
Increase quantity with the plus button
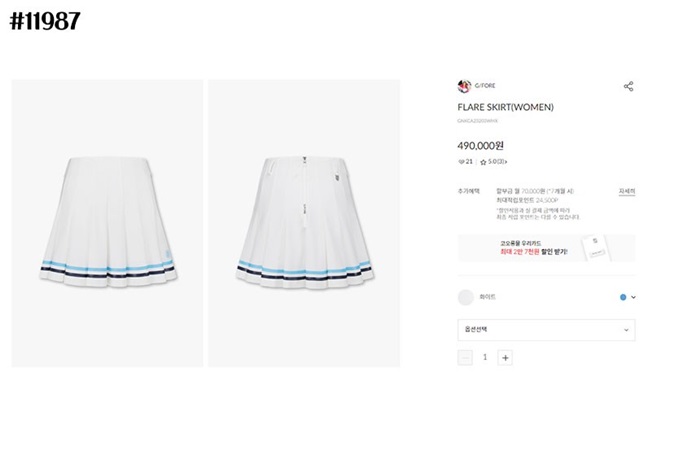tap(505, 358)
